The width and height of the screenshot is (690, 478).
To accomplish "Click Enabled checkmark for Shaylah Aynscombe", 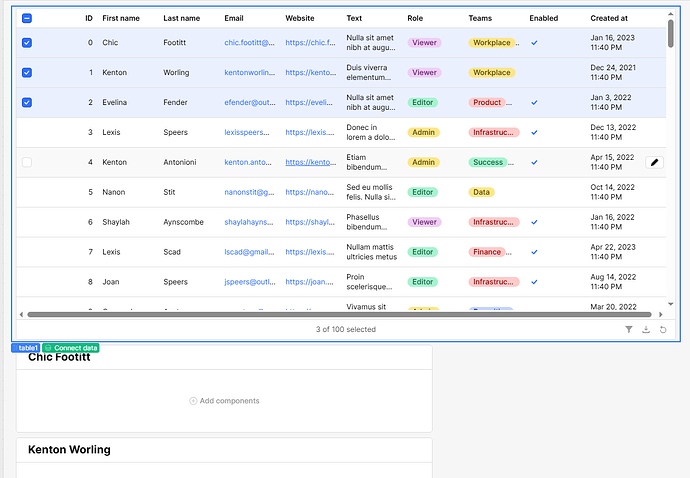I will pos(534,222).
